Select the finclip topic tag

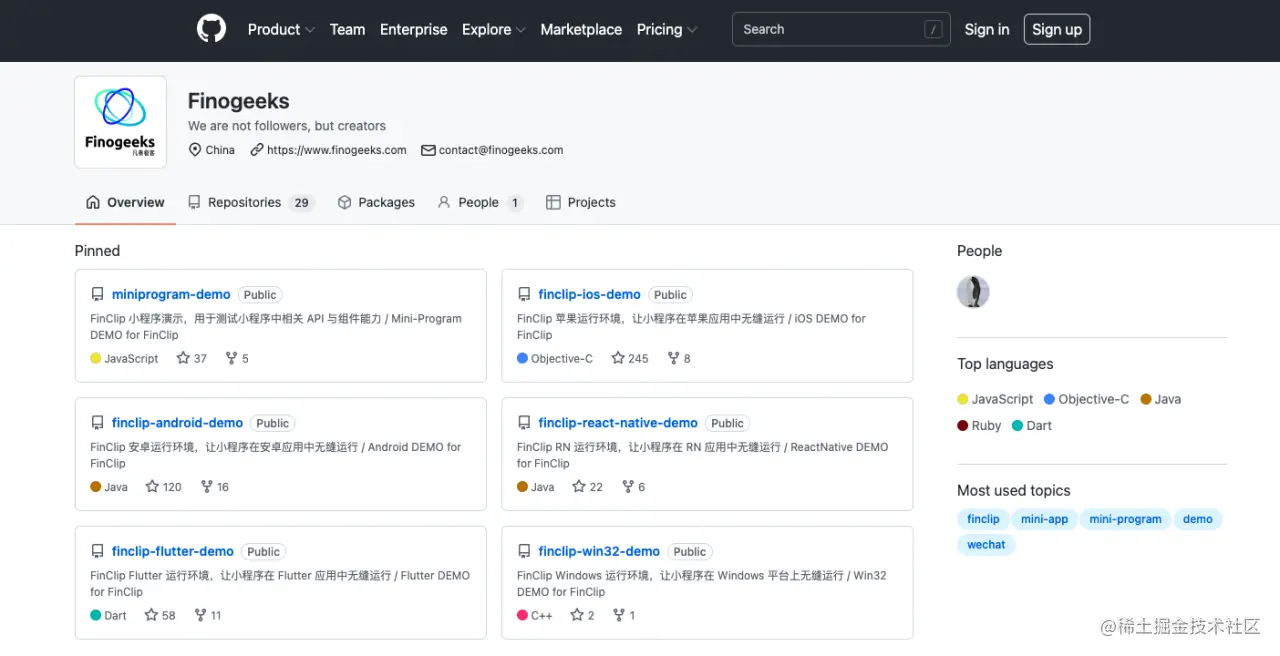tap(983, 519)
